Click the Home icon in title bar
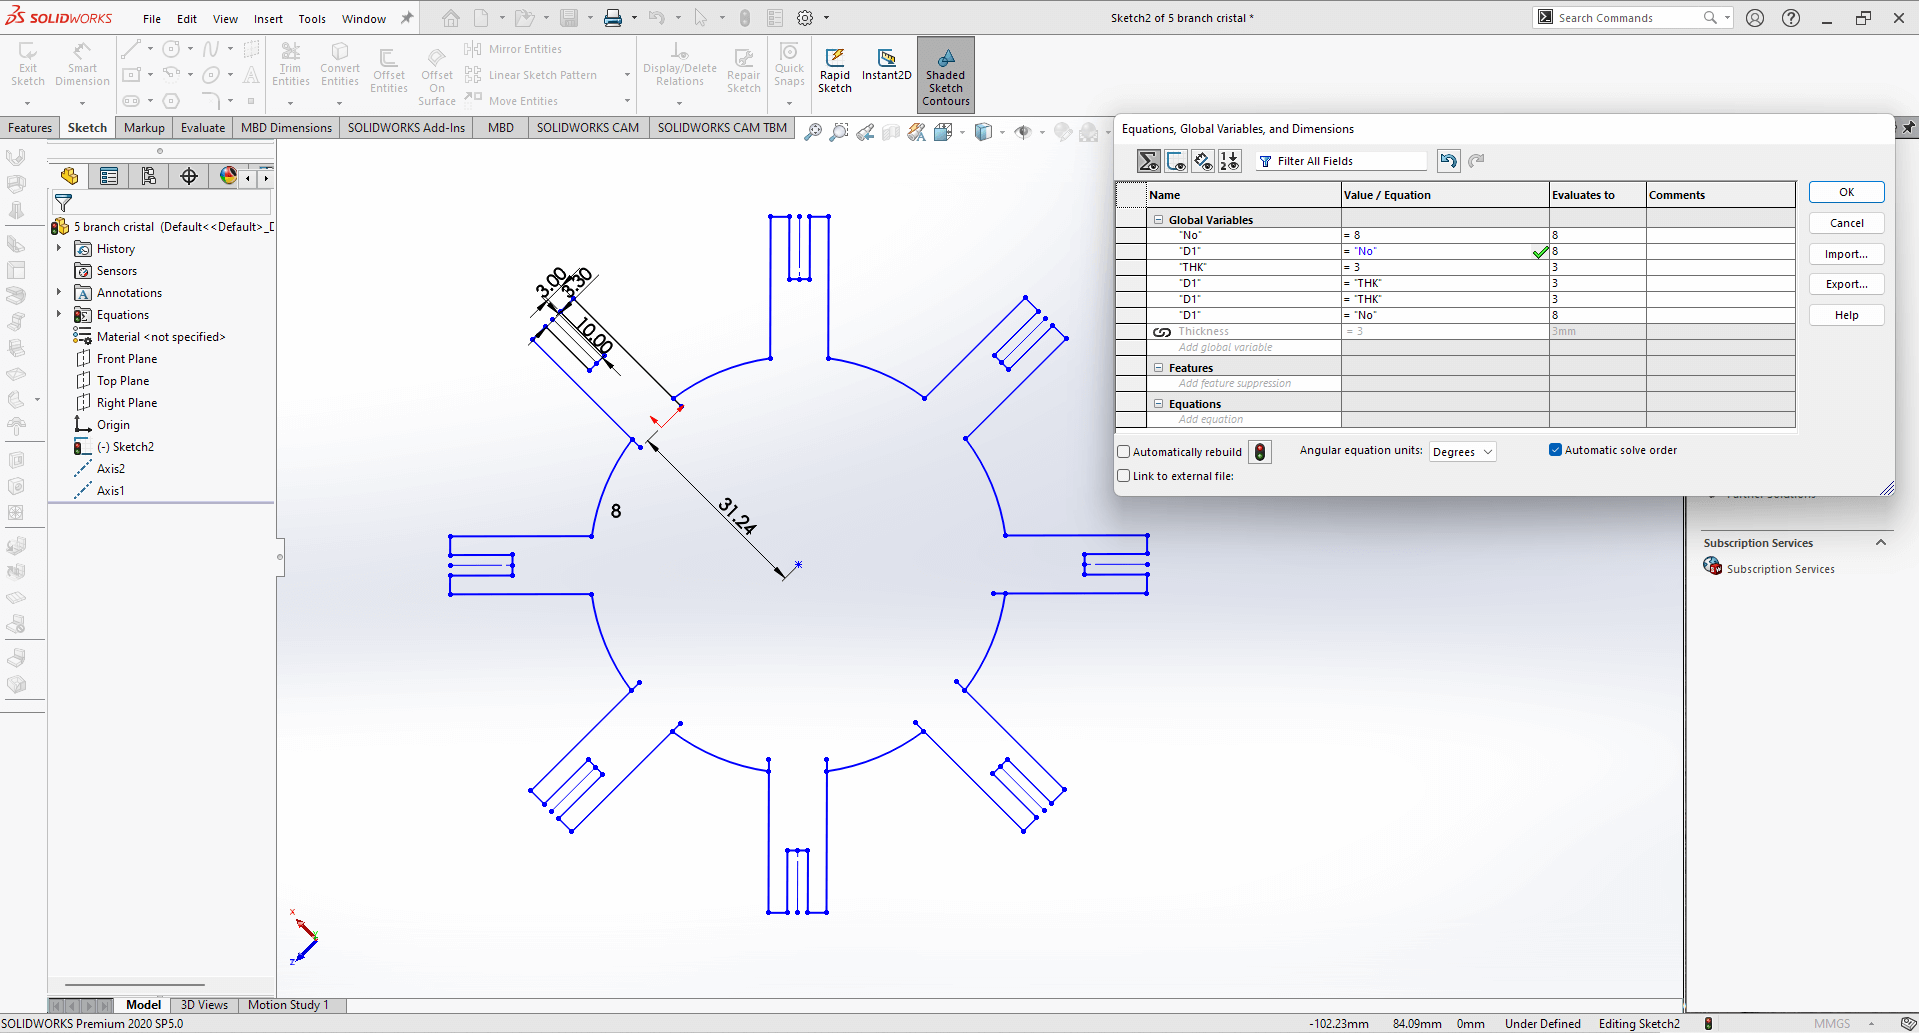Screen dimensions: 1919x1033 pos(451,18)
